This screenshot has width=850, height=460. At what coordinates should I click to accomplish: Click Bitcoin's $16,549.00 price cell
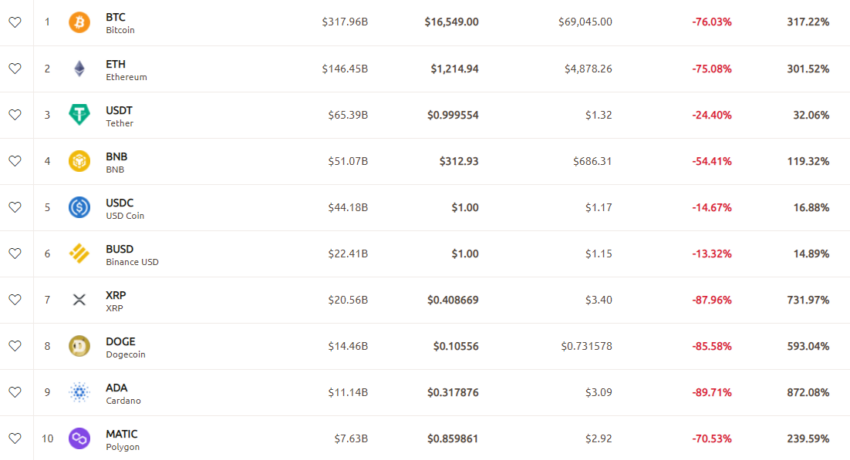[x=452, y=22]
